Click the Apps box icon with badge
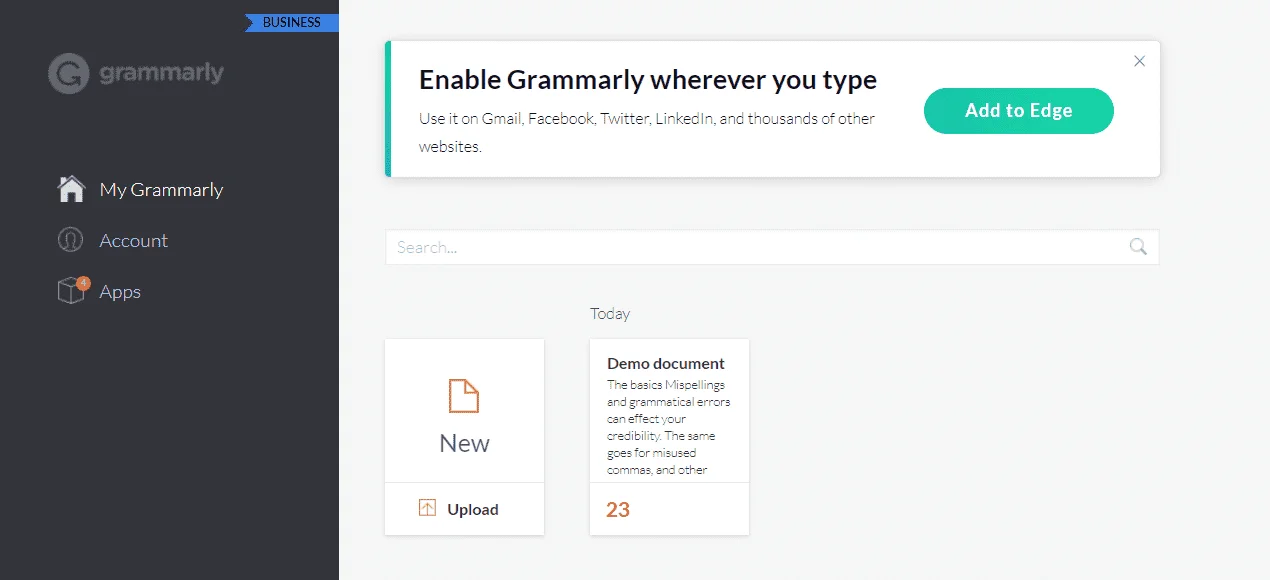Image resolution: width=1270 pixels, height=580 pixels. point(73,290)
